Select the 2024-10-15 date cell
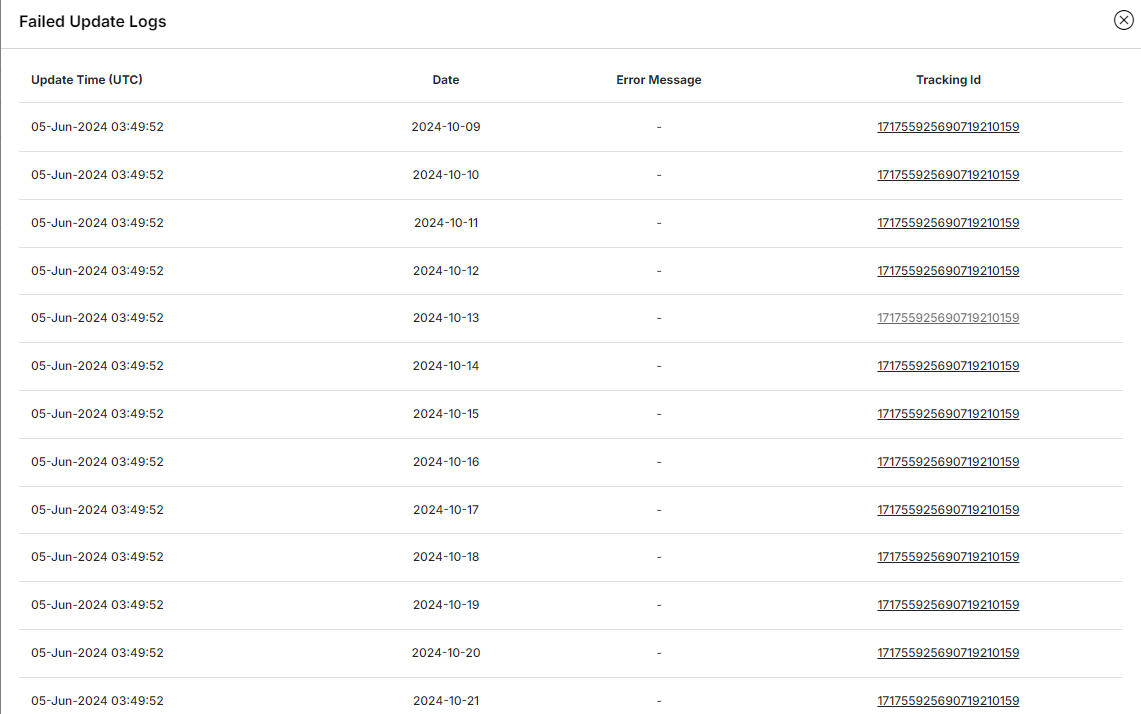The width and height of the screenshot is (1141, 714). click(x=446, y=414)
